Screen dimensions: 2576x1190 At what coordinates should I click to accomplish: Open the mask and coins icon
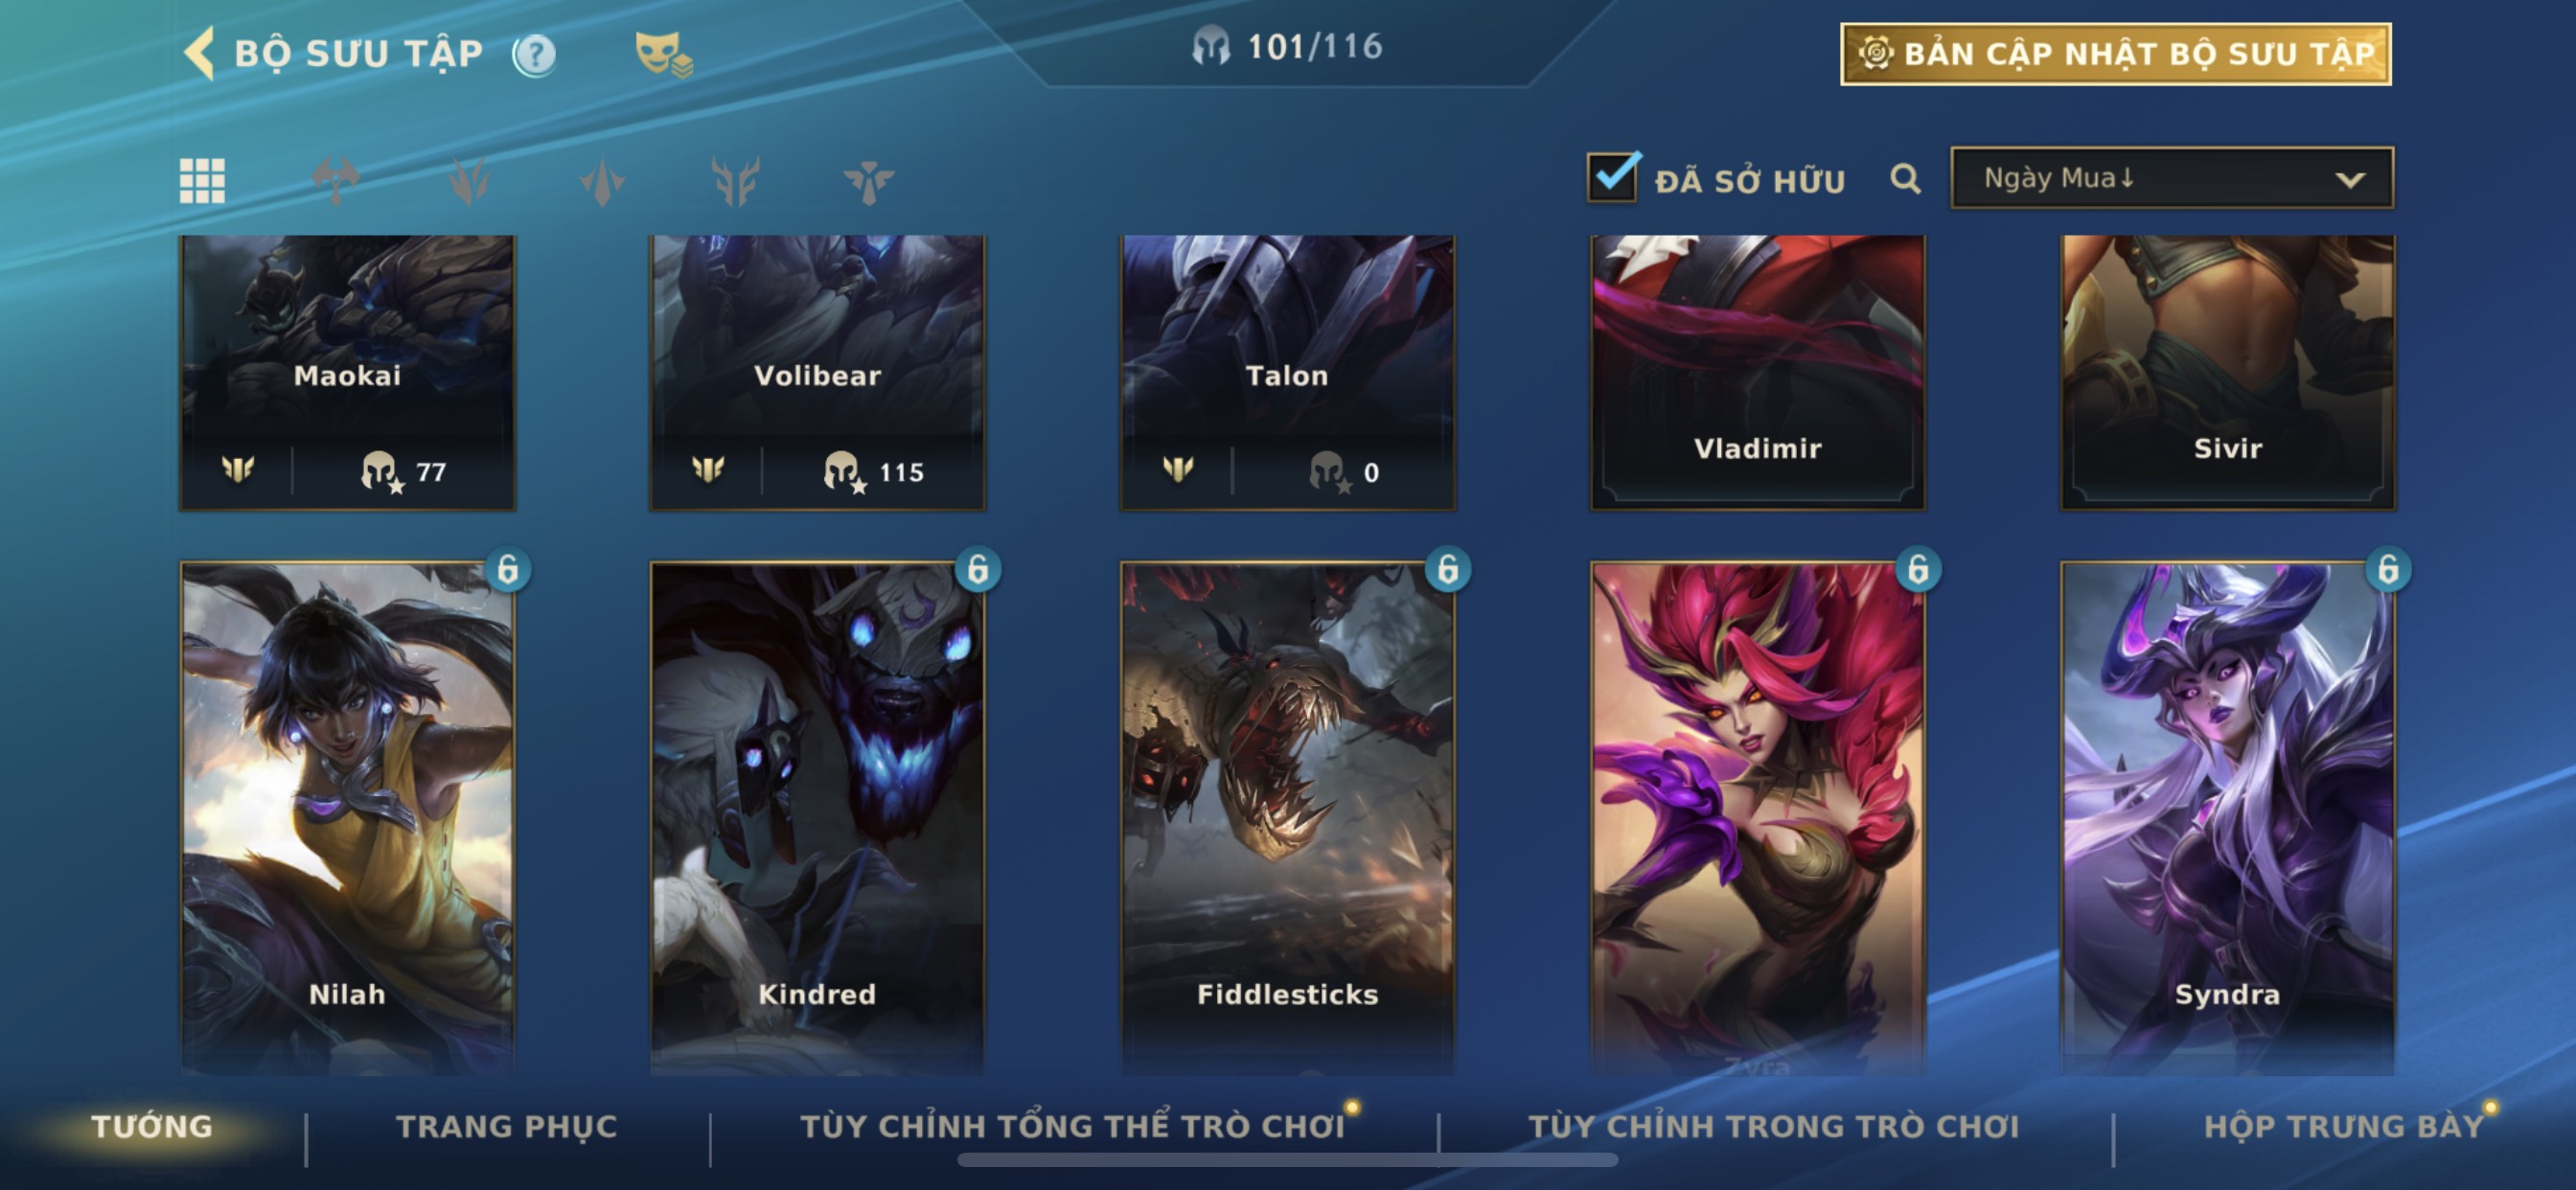tap(663, 54)
